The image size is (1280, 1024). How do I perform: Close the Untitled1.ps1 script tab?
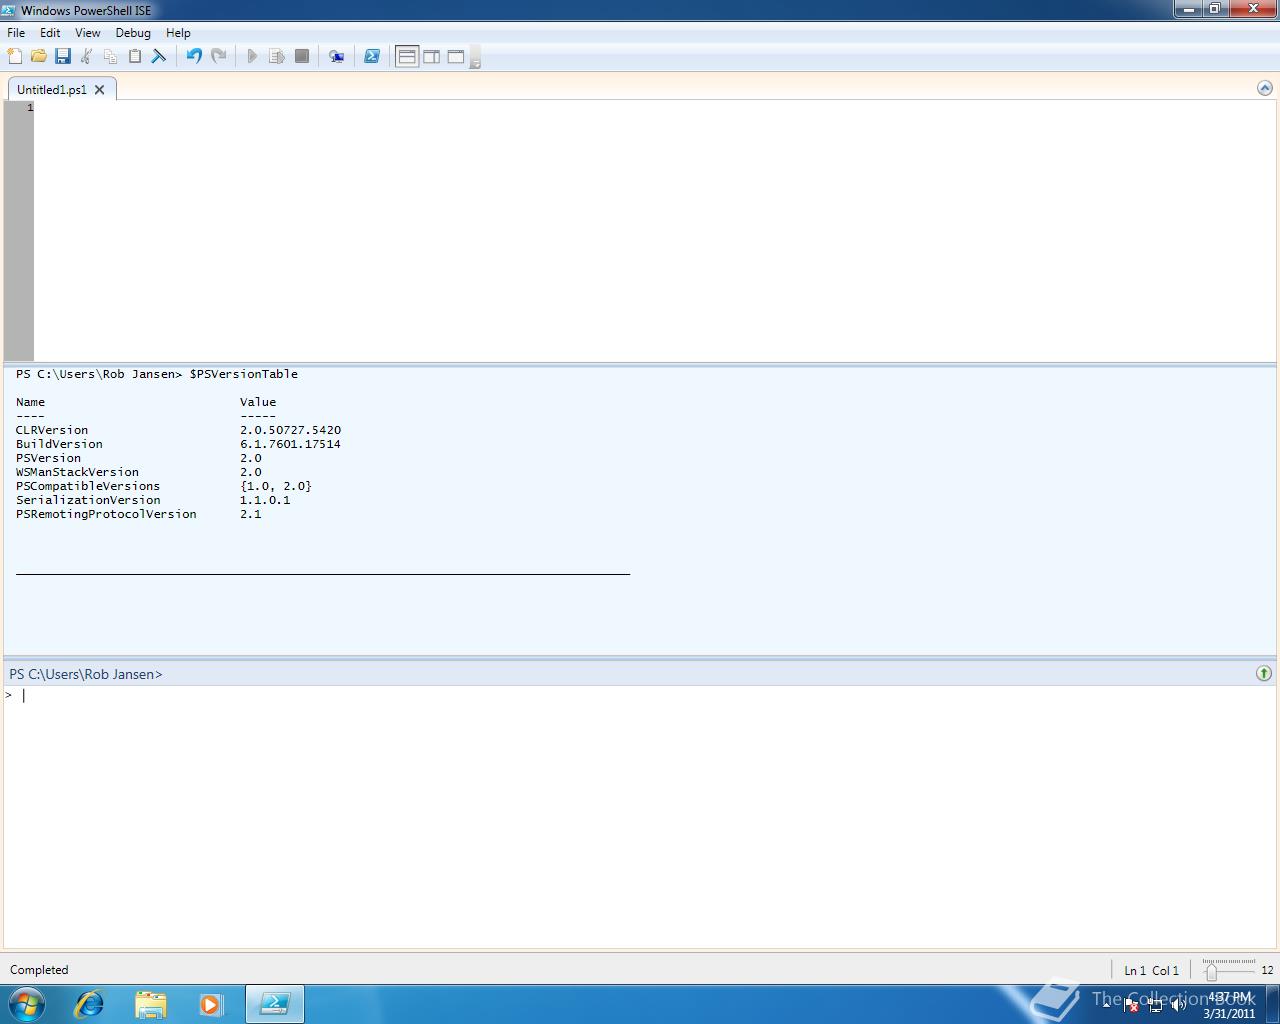pos(99,90)
